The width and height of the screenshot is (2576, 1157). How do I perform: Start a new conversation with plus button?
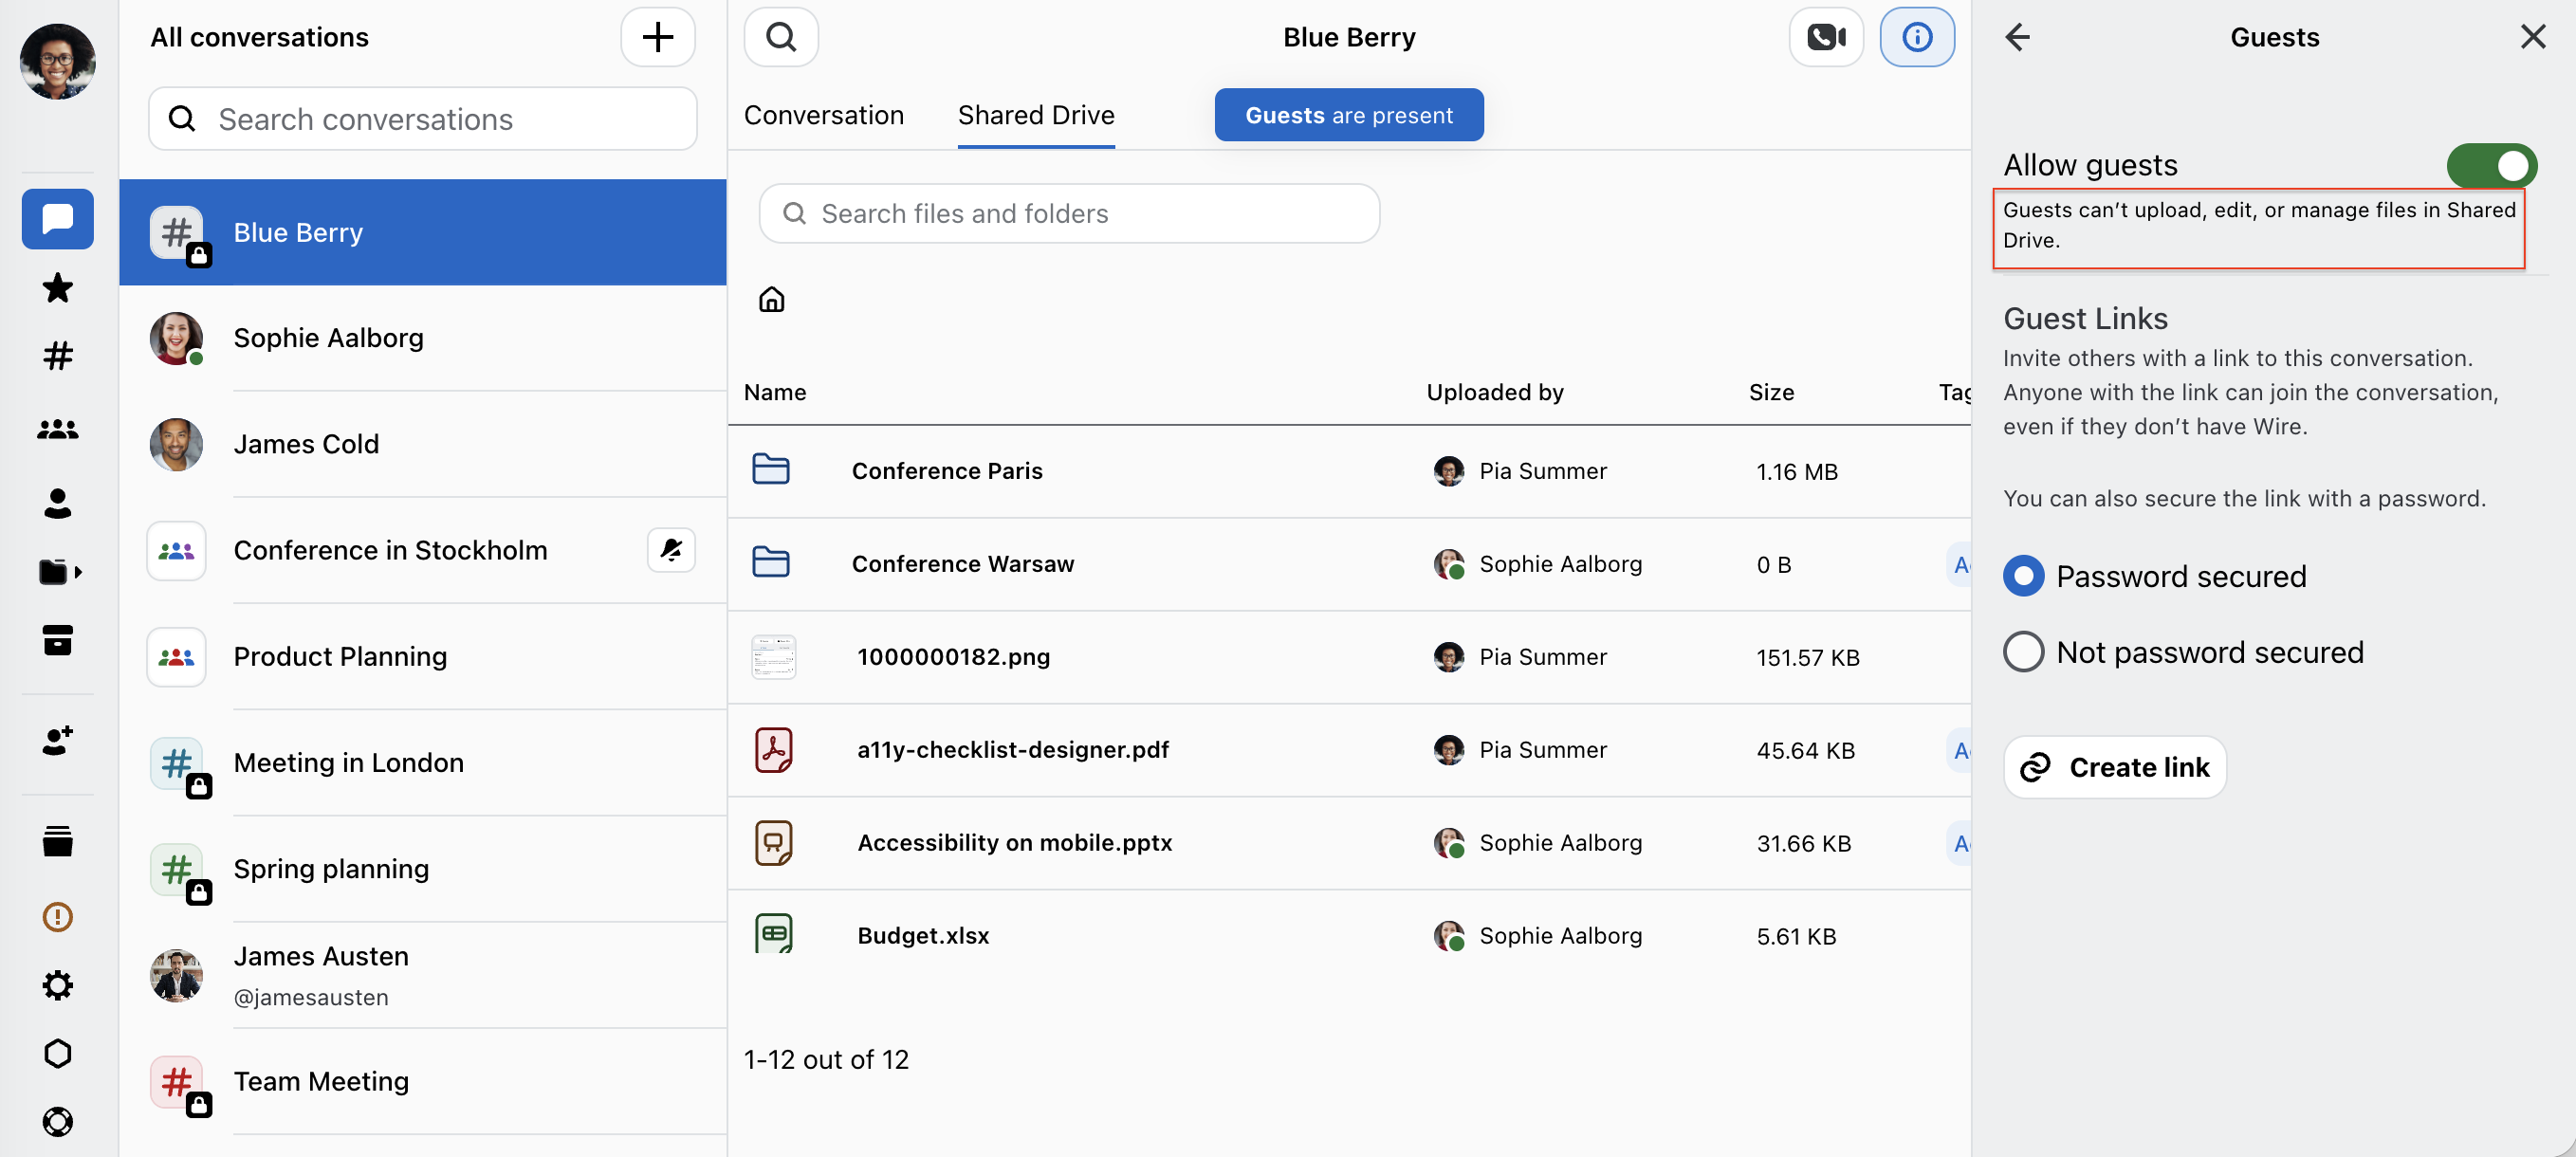coord(657,37)
